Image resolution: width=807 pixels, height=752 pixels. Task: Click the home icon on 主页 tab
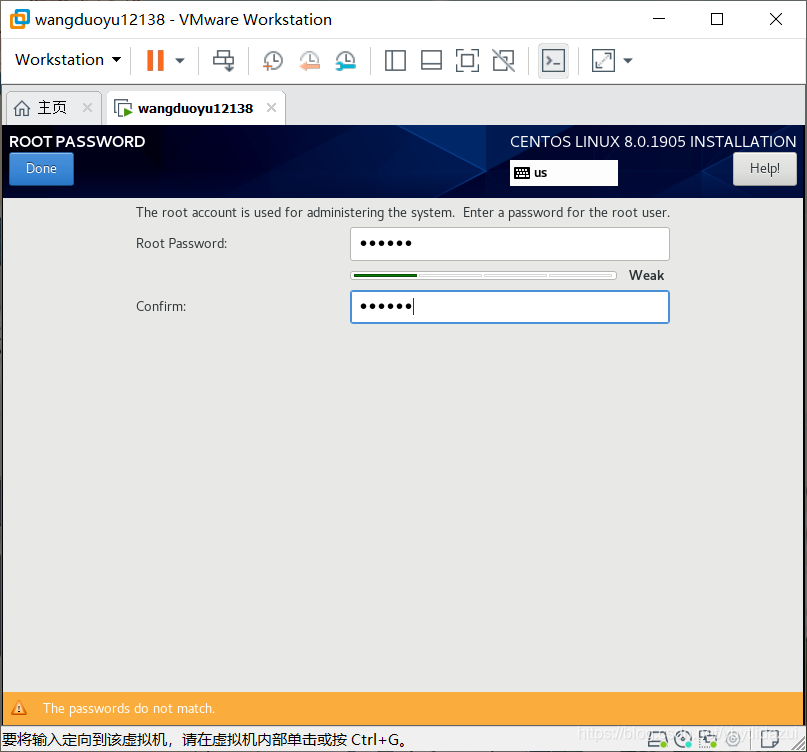pos(22,108)
